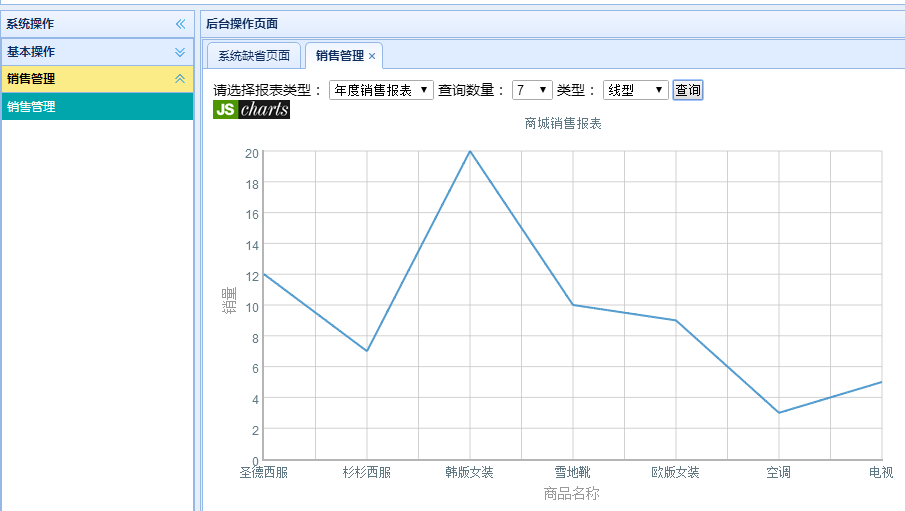905x511 pixels.
Task: Open the 年度销售报表 report type dropdown
Action: (x=381, y=90)
